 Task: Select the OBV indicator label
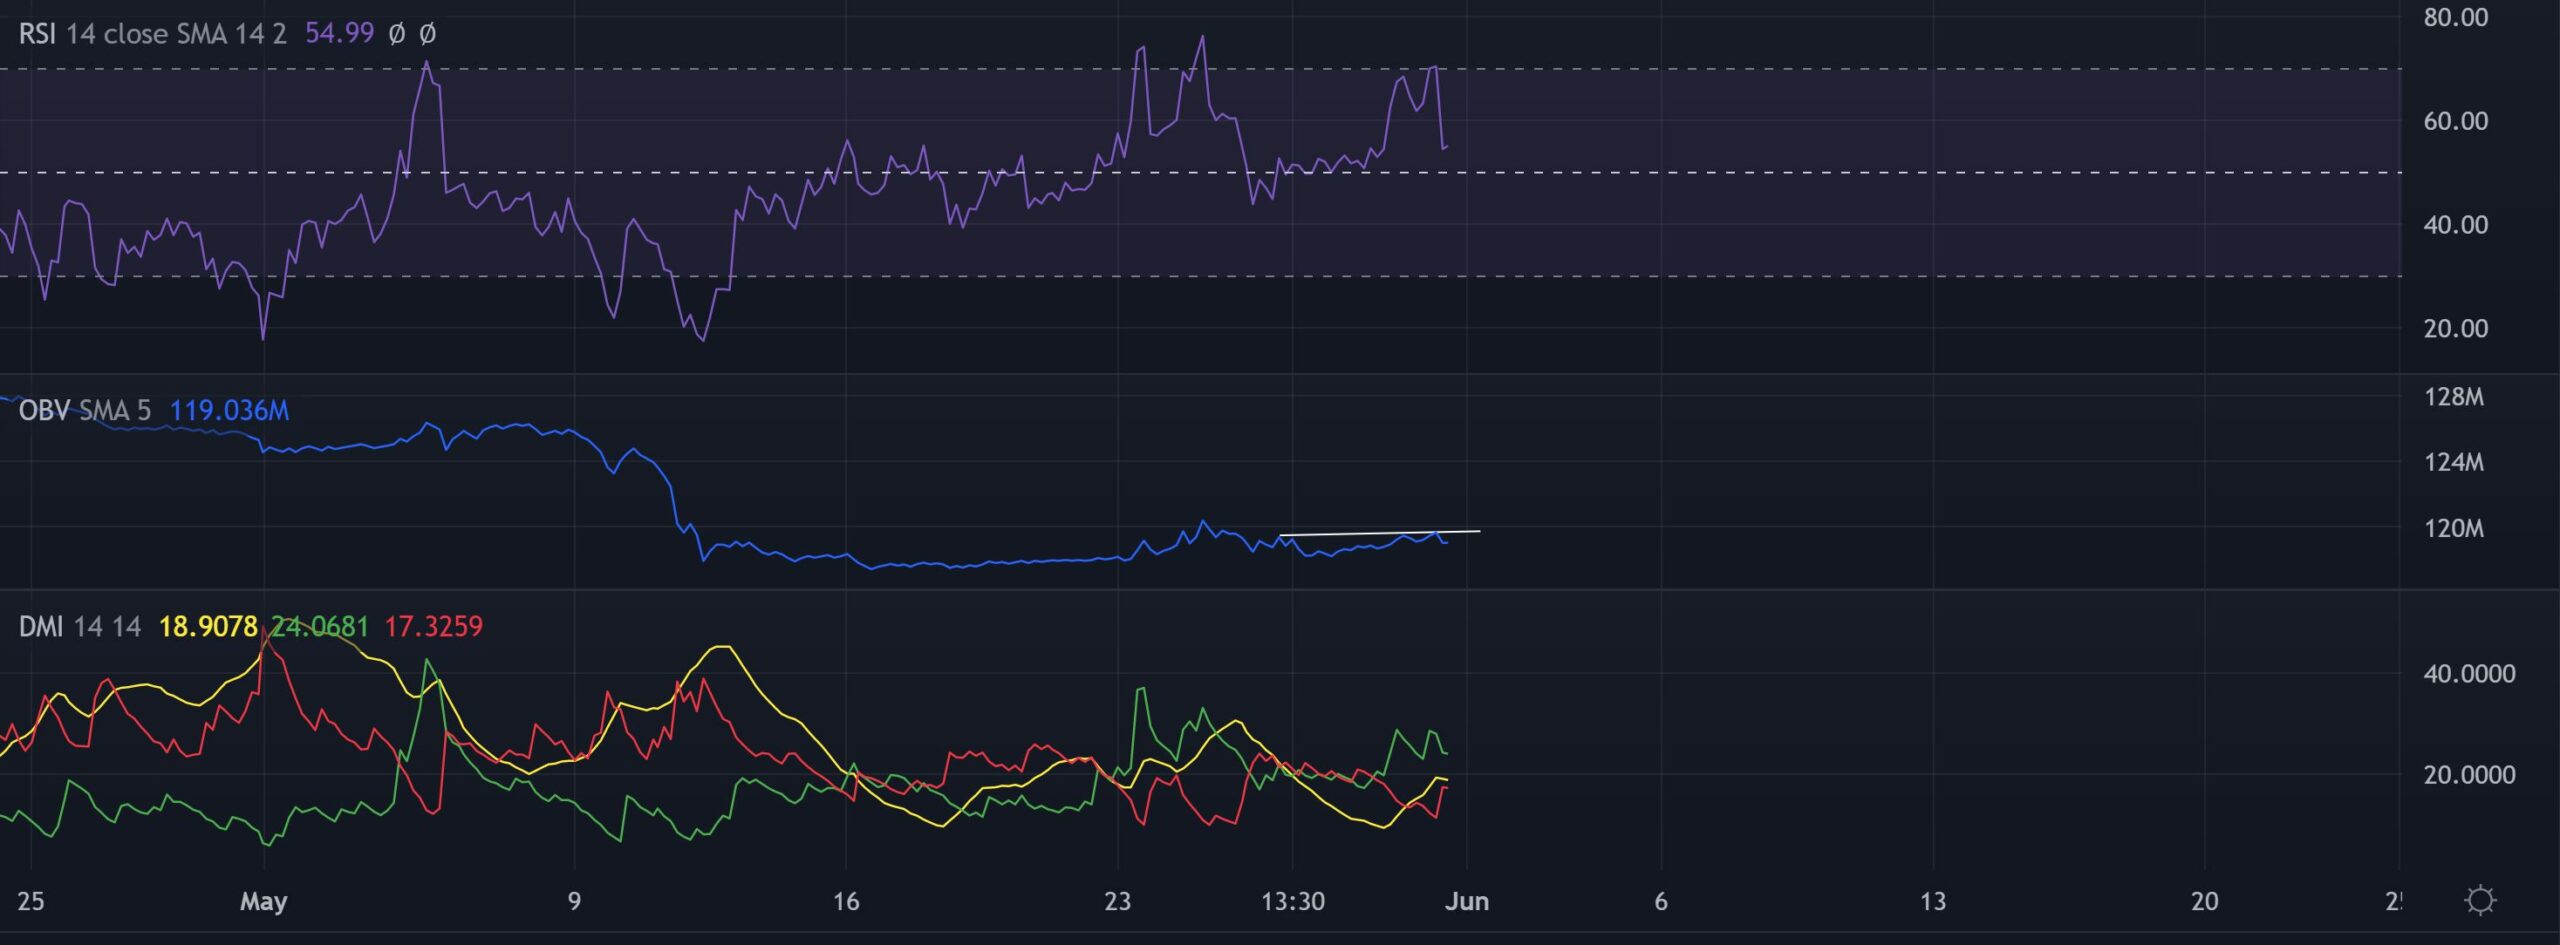(44, 410)
